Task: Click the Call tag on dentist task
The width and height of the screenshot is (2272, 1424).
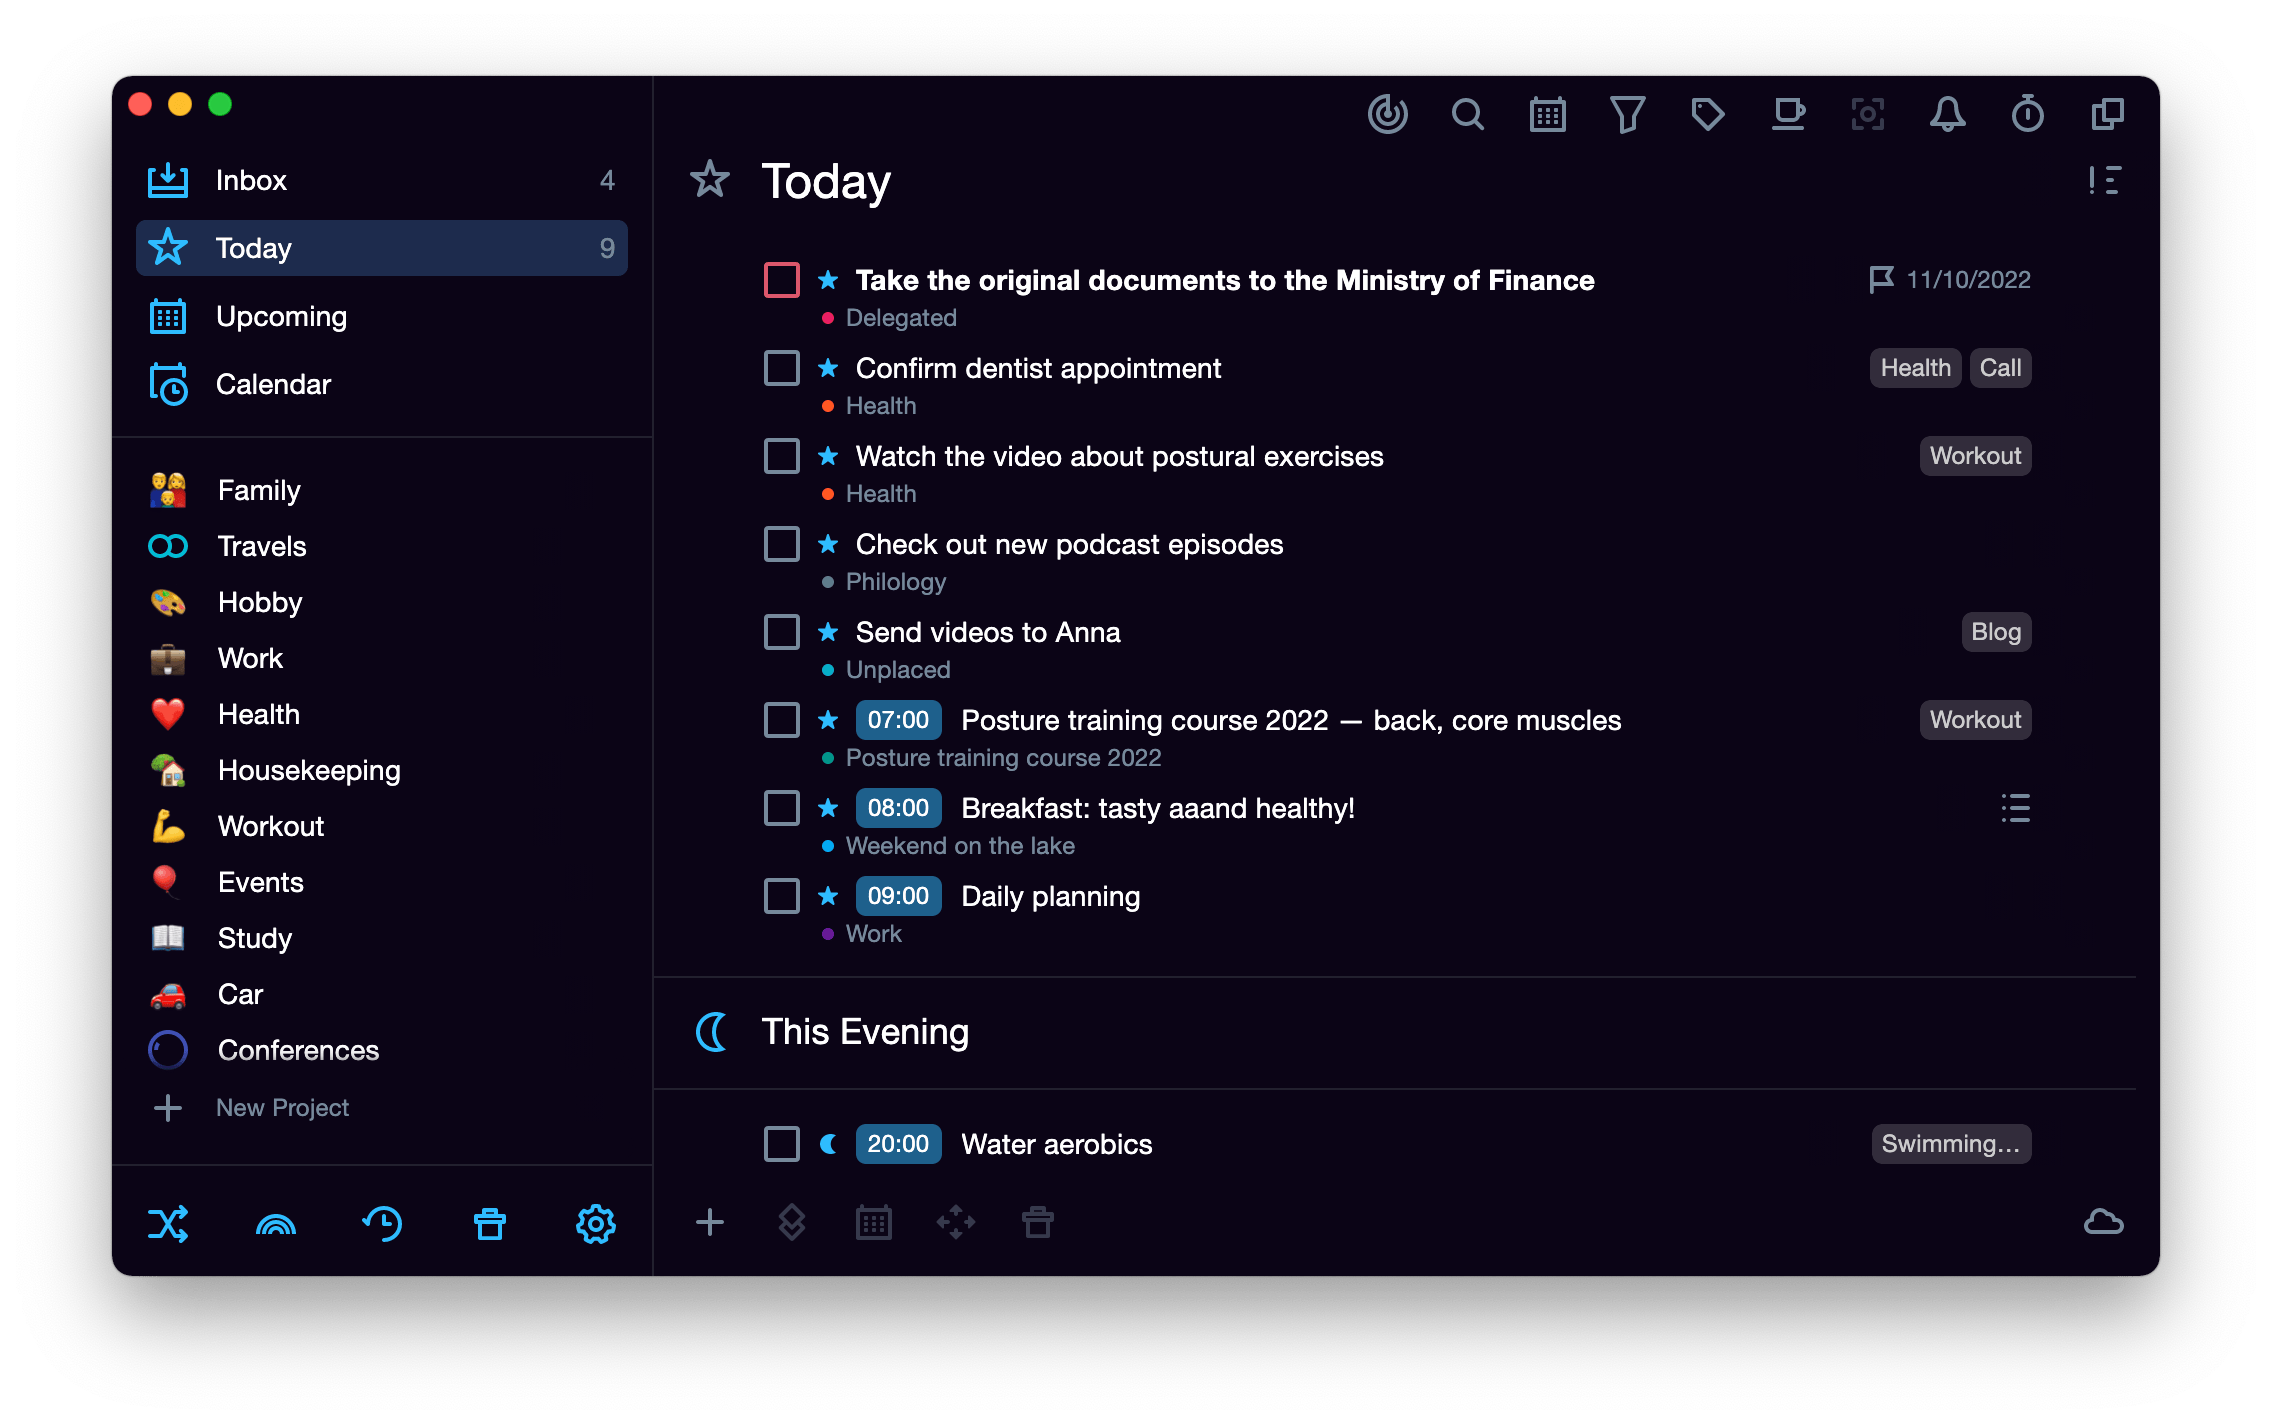Action: tap(2000, 368)
